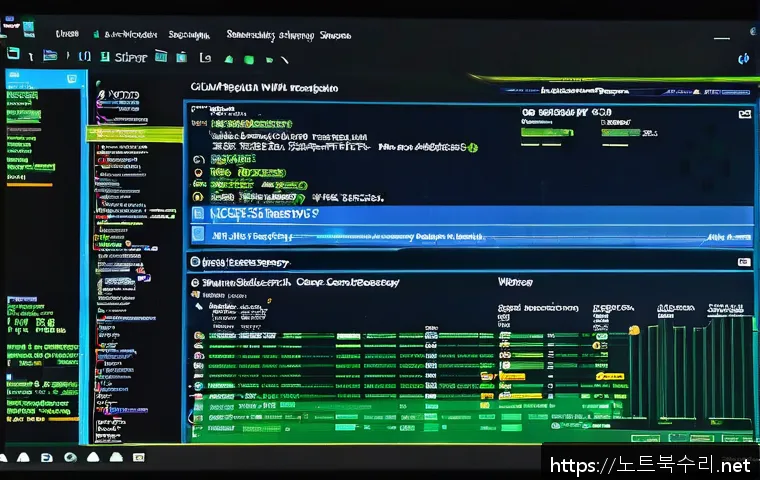Click the green triangle toolbar icon
This screenshot has width=760, height=480.
coord(229,59)
